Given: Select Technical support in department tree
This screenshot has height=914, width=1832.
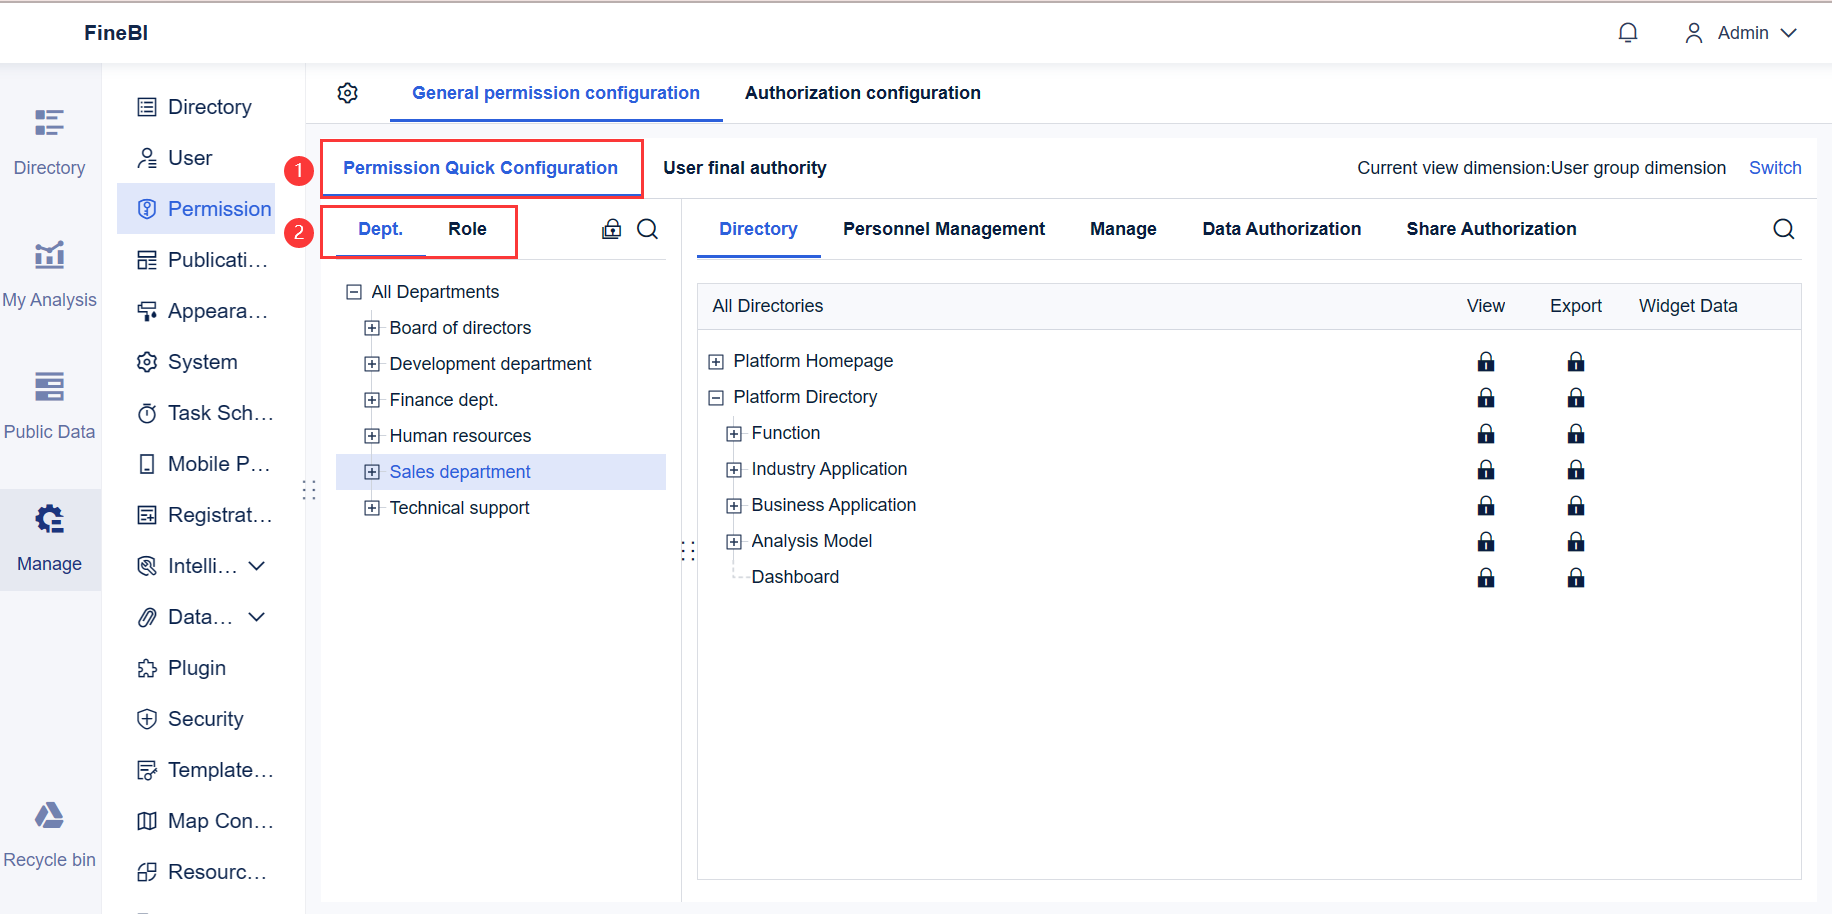Looking at the screenshot, I should tap(459, 508).
